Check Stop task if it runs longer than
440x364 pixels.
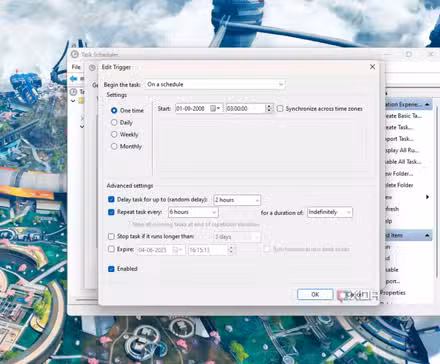click(x=111, y=236)
